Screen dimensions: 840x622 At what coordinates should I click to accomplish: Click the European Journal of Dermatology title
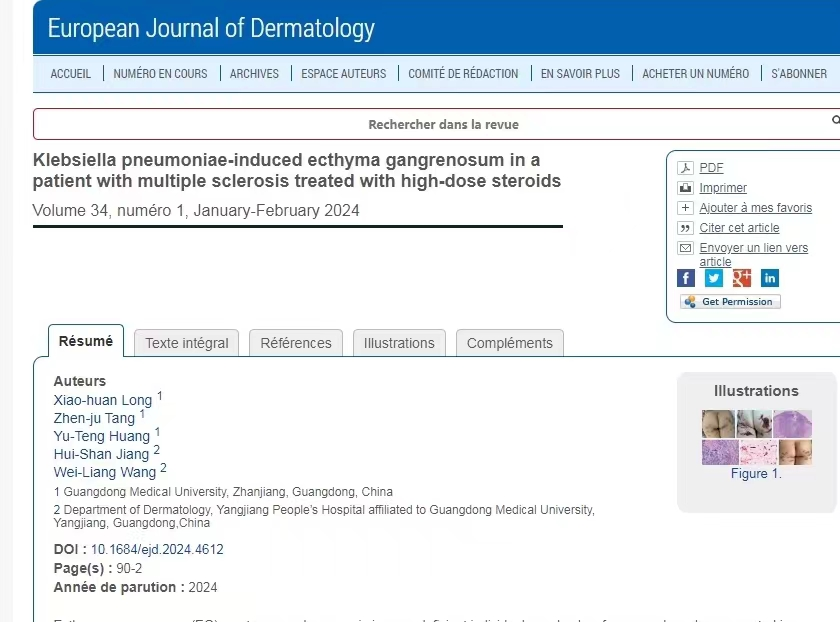coord(211,28)
